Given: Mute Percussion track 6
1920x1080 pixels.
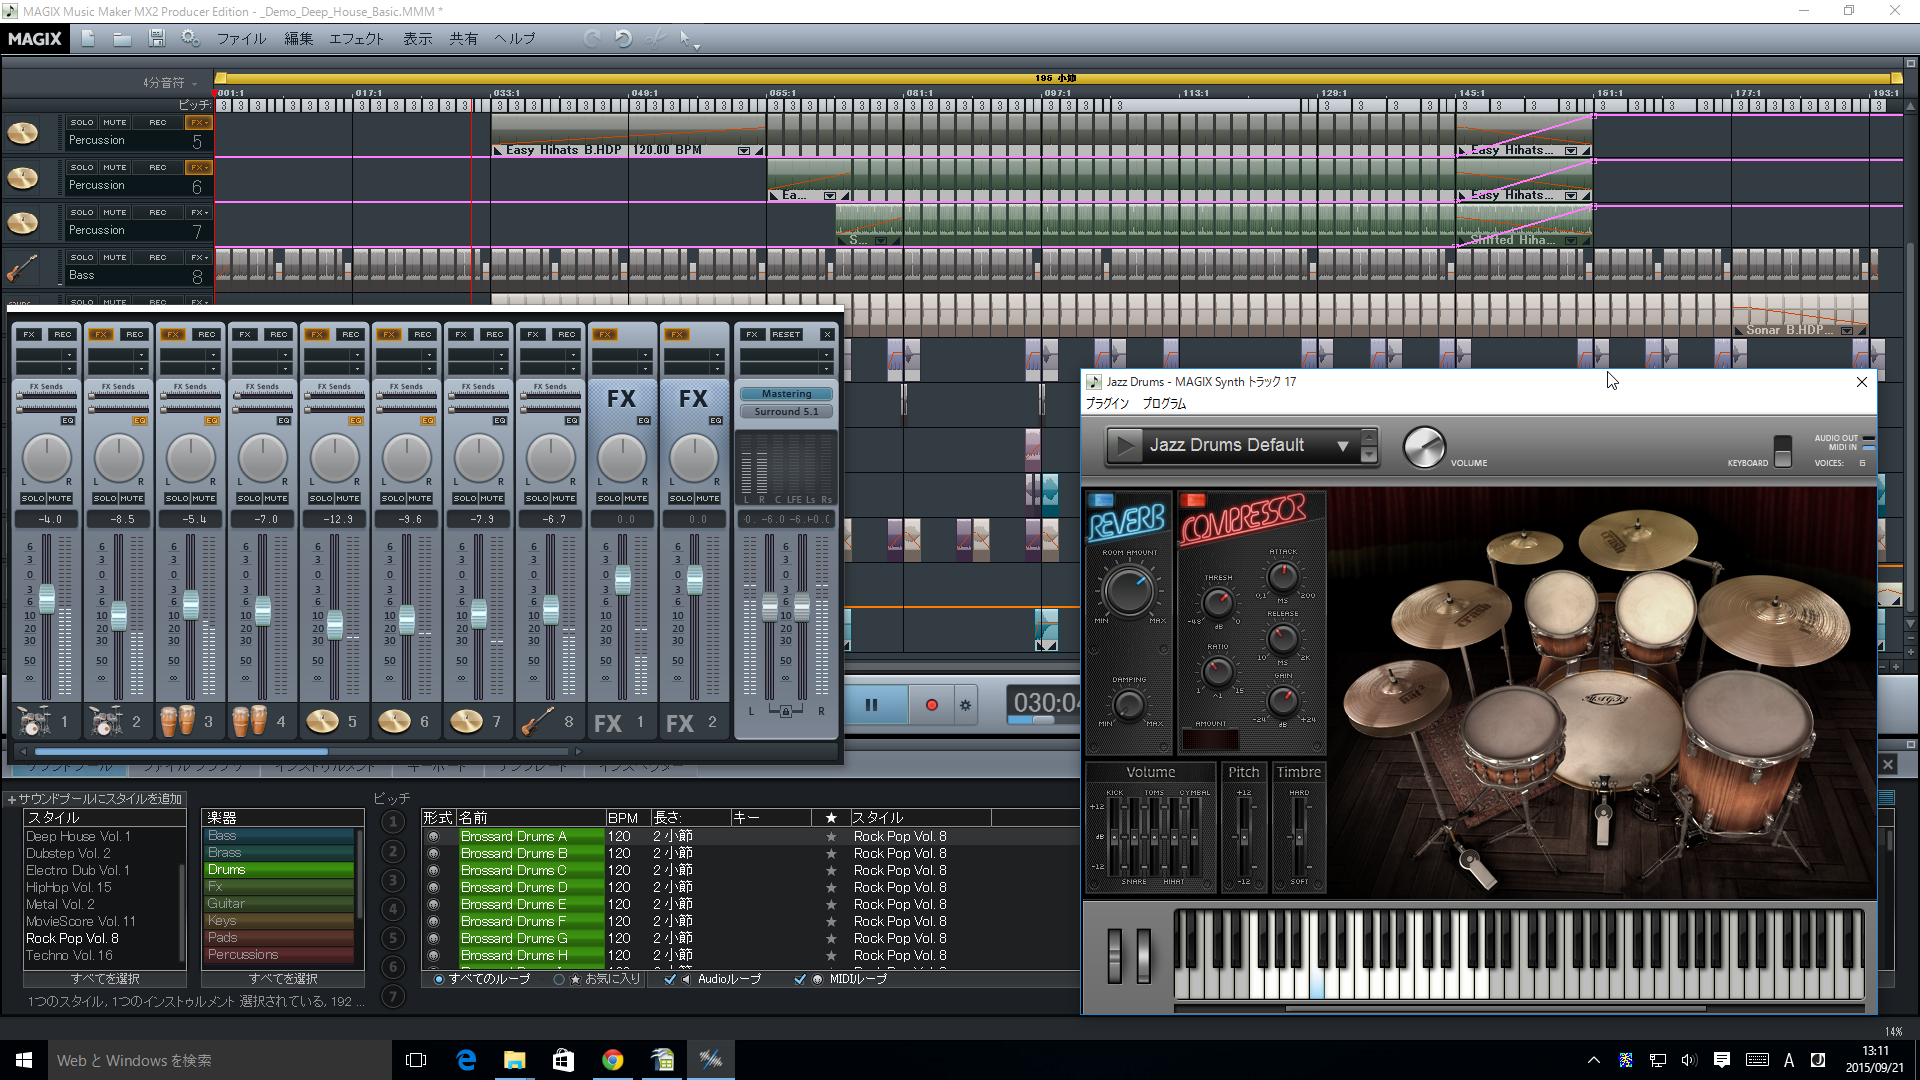Looking at the screenshot, I should pos(114,167).
